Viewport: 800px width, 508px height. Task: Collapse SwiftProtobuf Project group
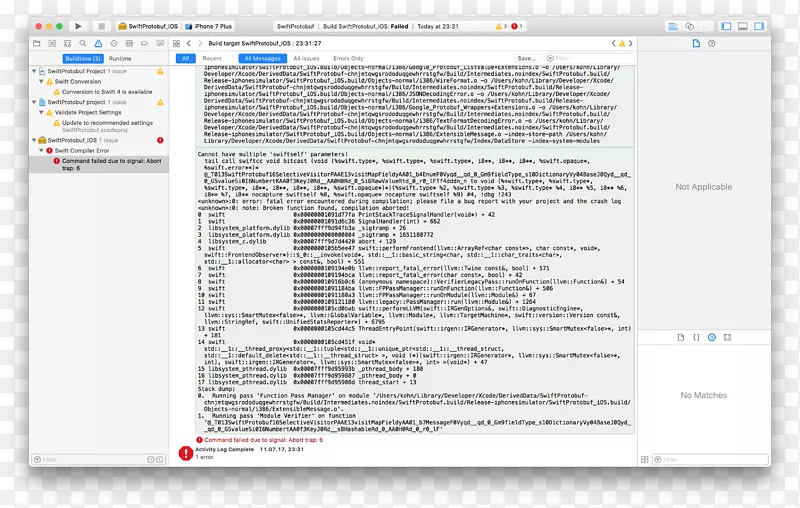click(34, 71)
